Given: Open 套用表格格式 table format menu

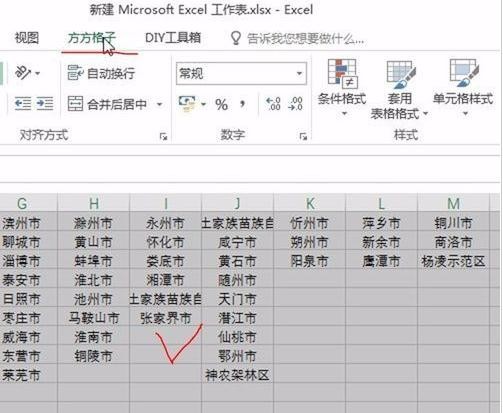Looking at the screenshot, I should (x=399, y=89).
